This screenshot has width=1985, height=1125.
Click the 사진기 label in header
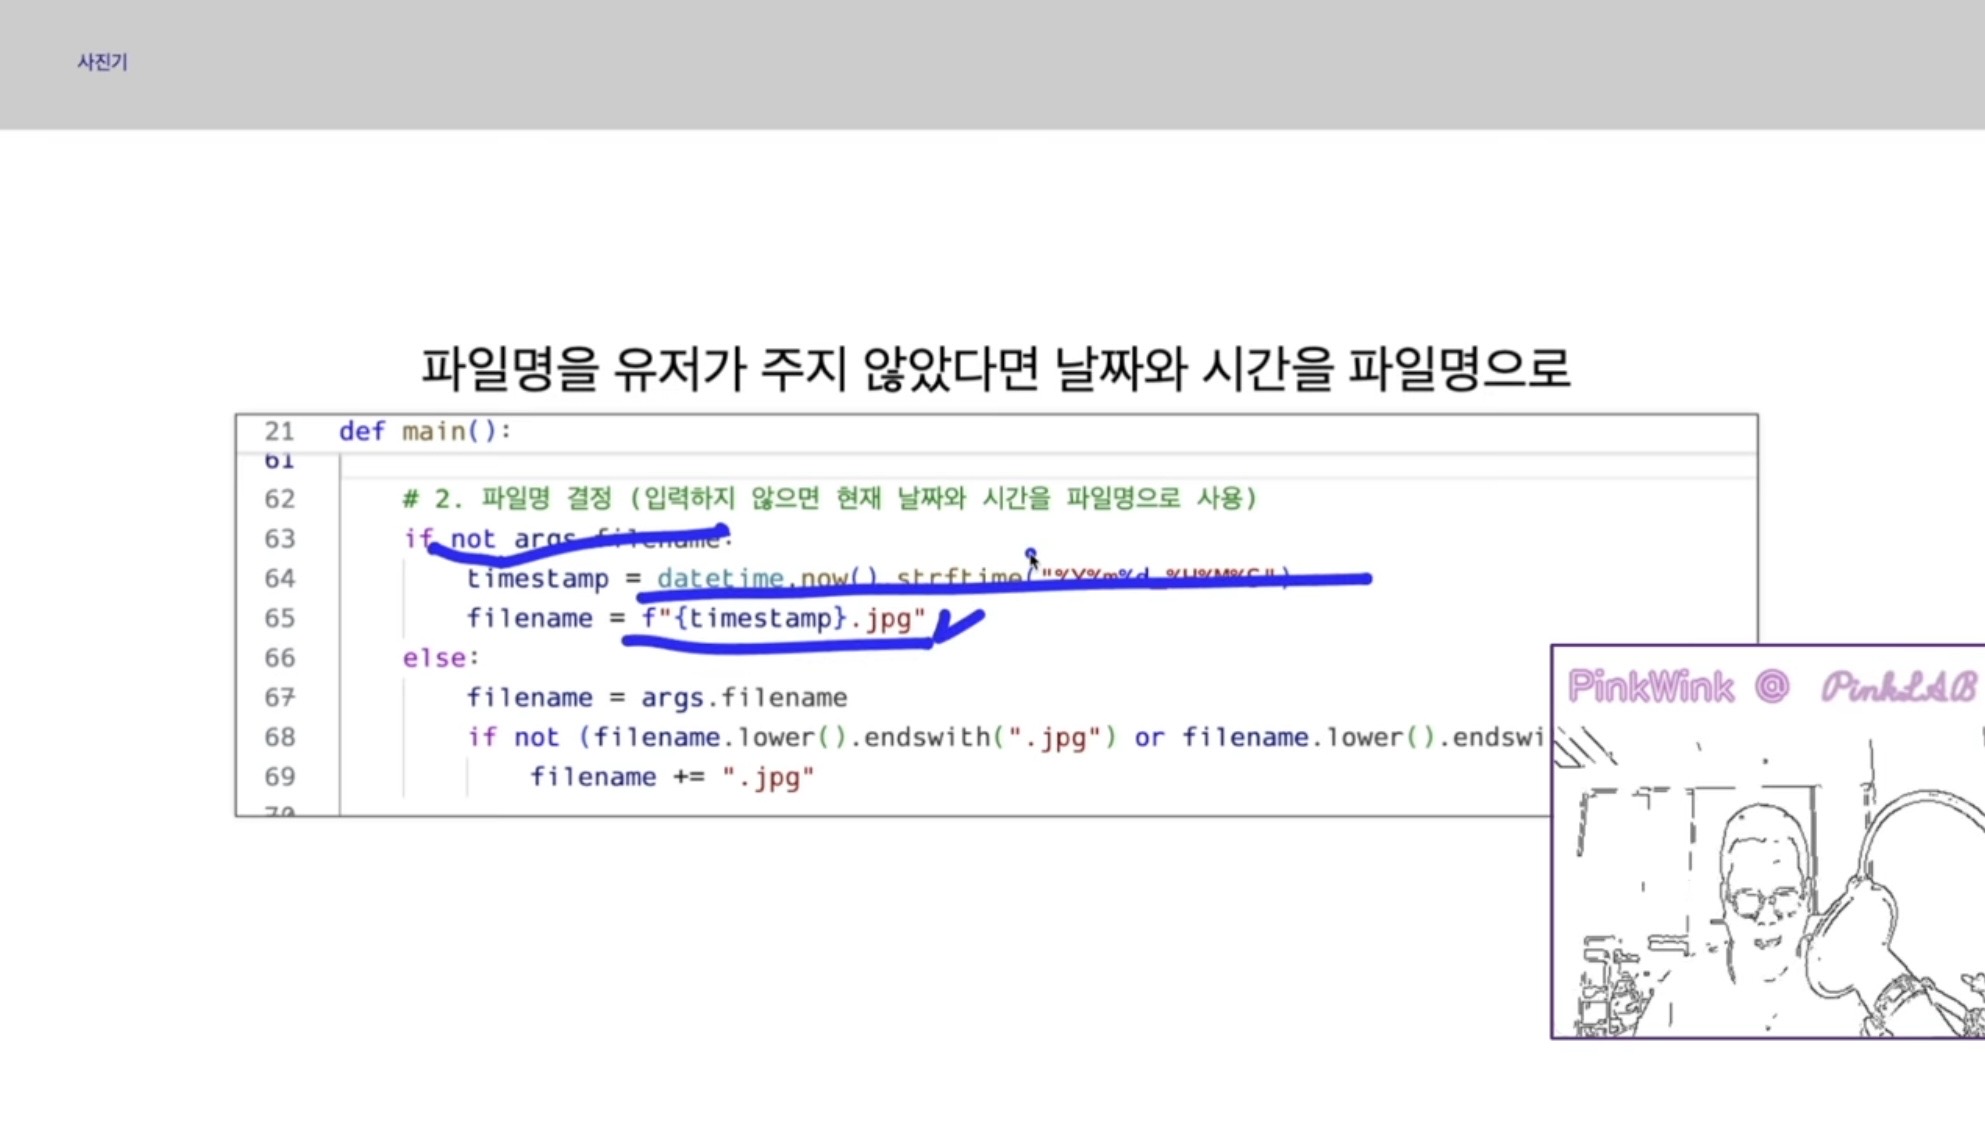pyautogui.click(x=102, y=62)
